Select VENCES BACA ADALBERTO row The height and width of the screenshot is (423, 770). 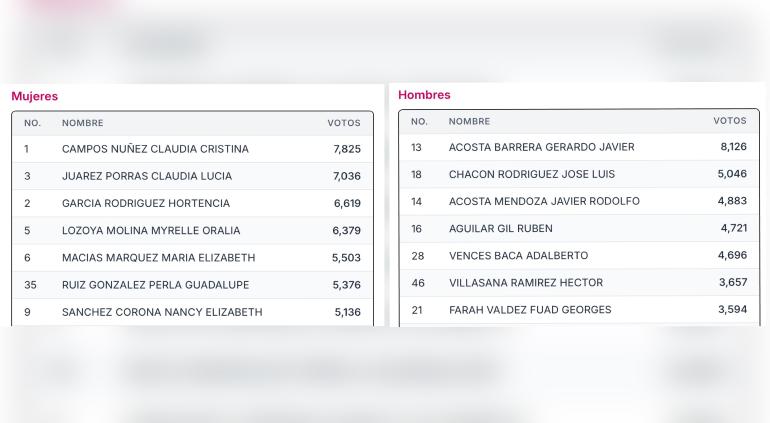[579, 255]
